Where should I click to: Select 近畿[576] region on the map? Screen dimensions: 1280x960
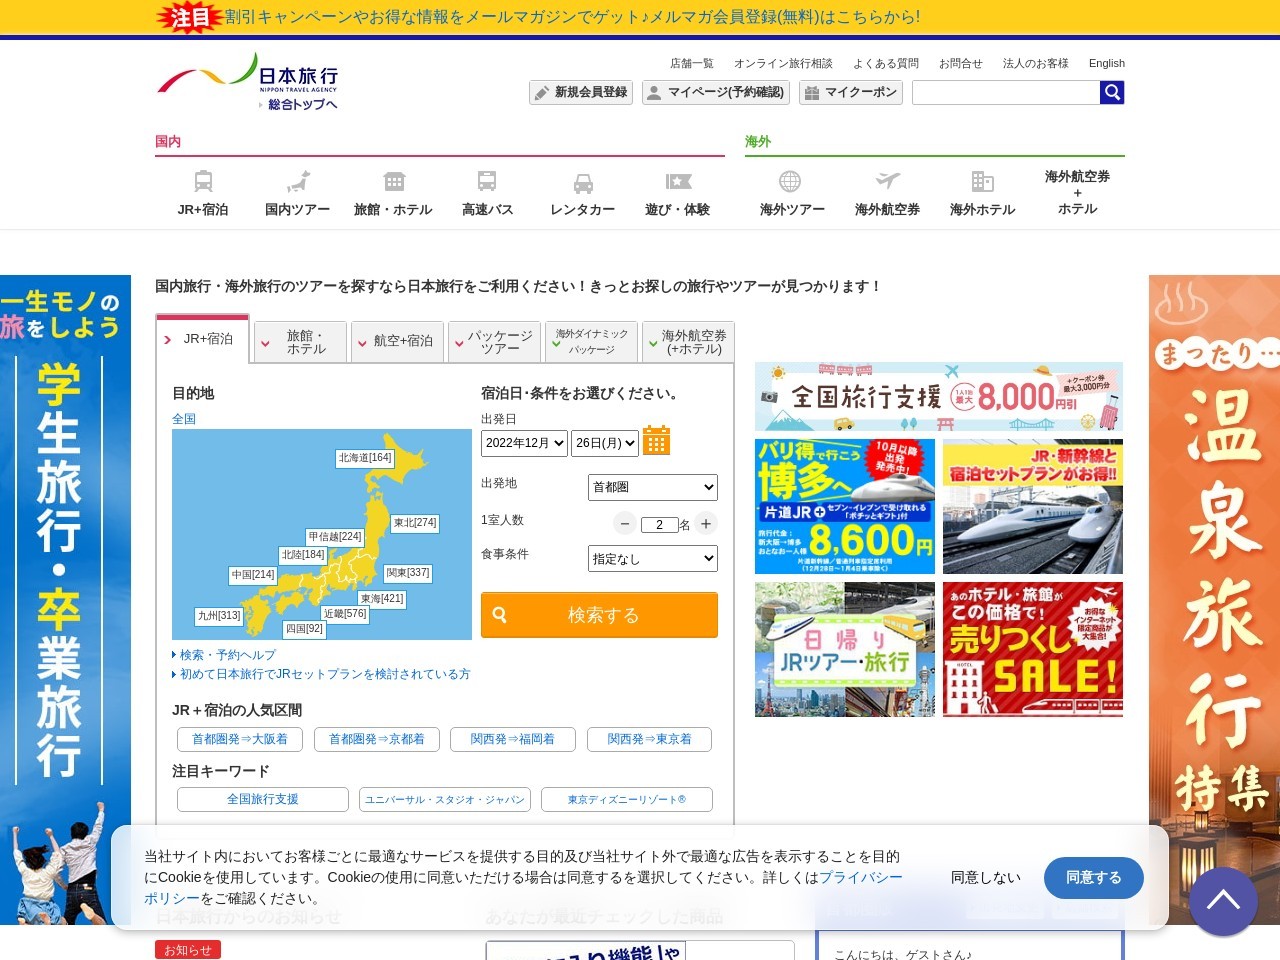(x=345, y=614)
